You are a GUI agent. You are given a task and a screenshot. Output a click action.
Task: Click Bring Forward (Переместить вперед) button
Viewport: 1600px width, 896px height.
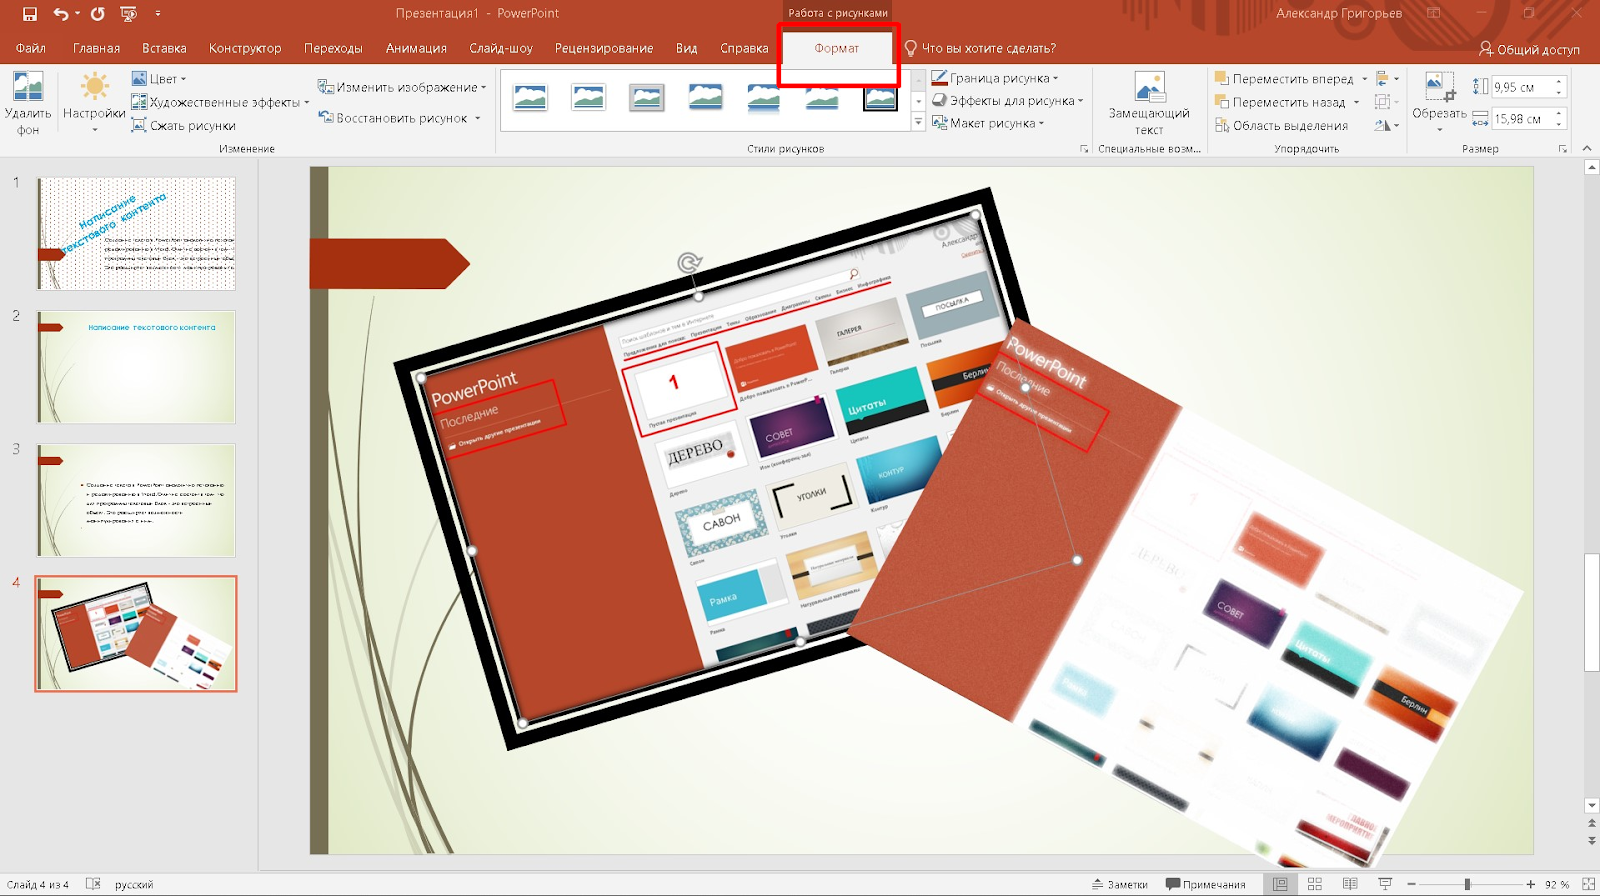click(1284, 79)
